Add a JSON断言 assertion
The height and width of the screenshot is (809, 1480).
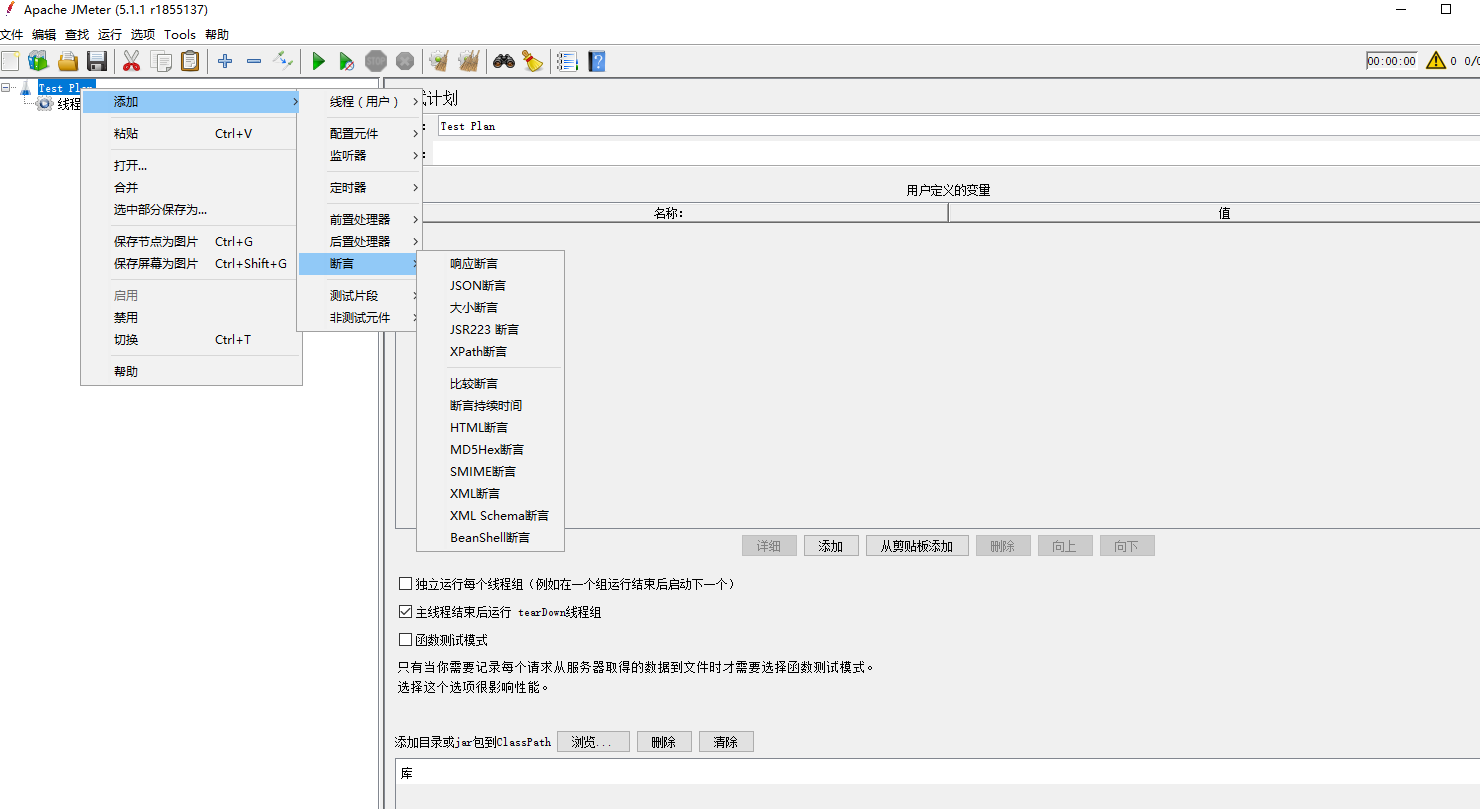[x=490, y=285]
